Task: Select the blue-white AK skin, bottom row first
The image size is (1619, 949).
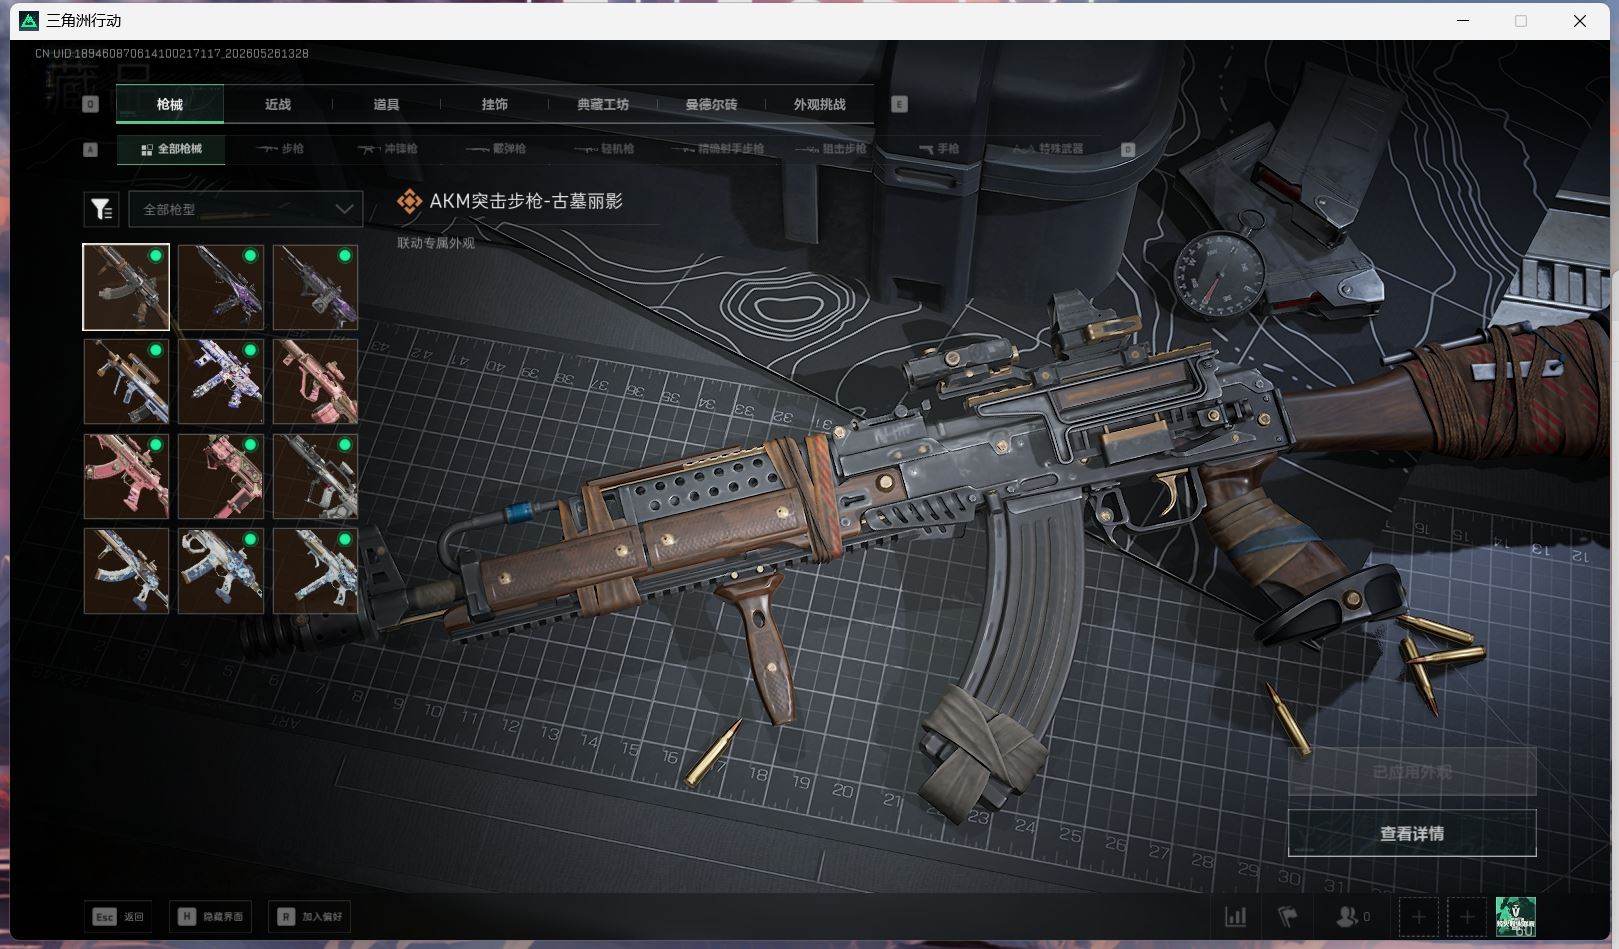Action: point(126,570)
